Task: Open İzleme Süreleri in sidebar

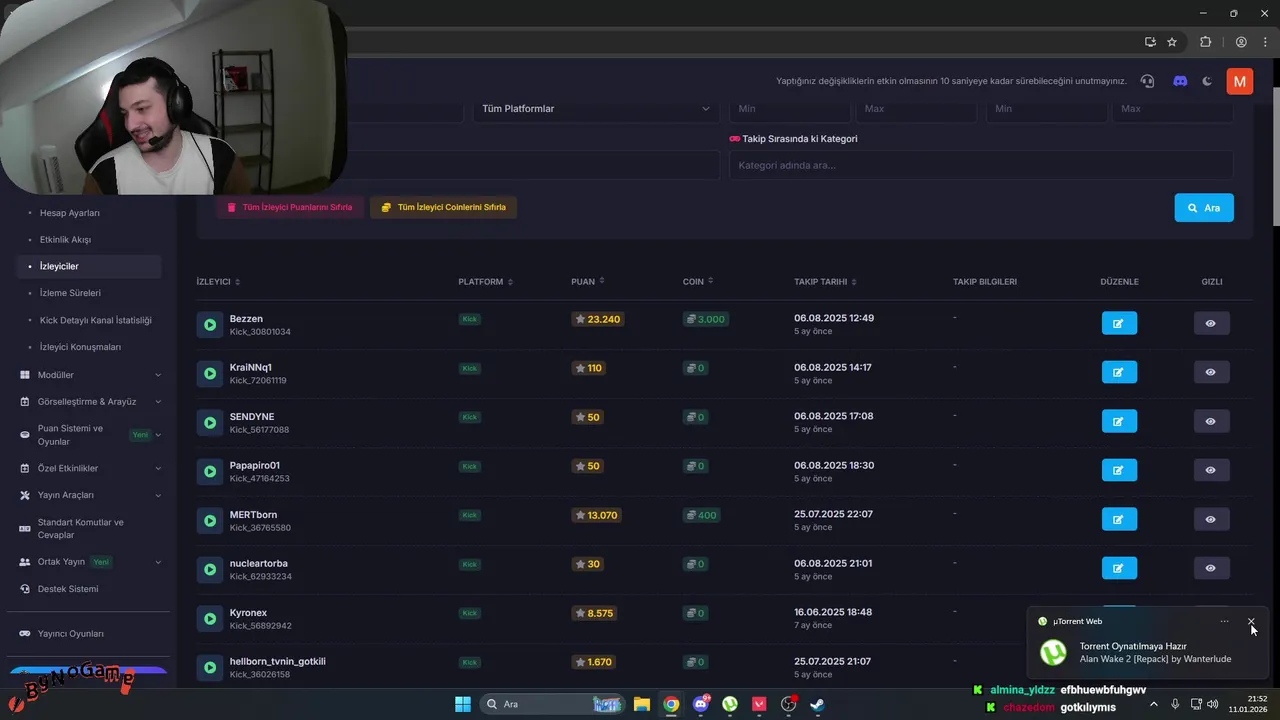Action: 70,293
